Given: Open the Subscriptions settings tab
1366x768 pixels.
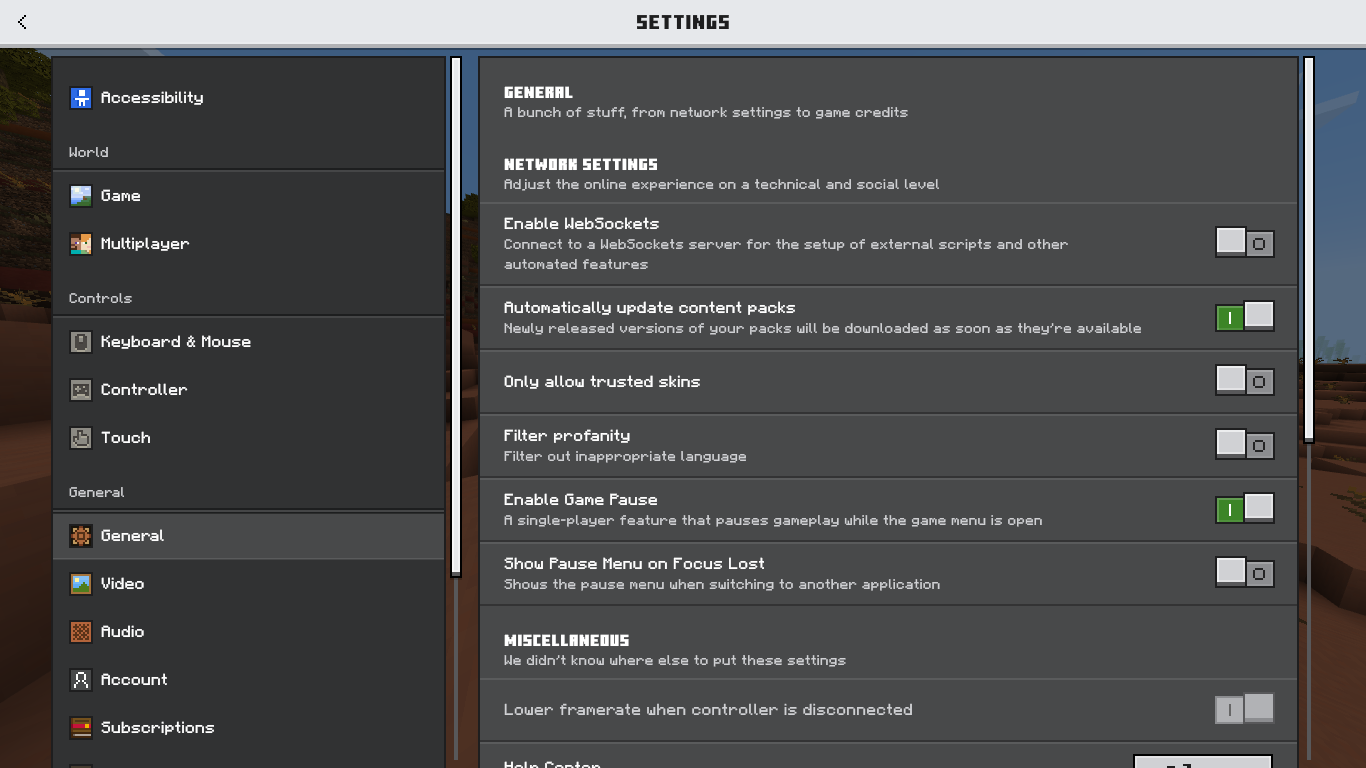Looking at the screenshot, I should pyautogui.click(x=157, y=728).
